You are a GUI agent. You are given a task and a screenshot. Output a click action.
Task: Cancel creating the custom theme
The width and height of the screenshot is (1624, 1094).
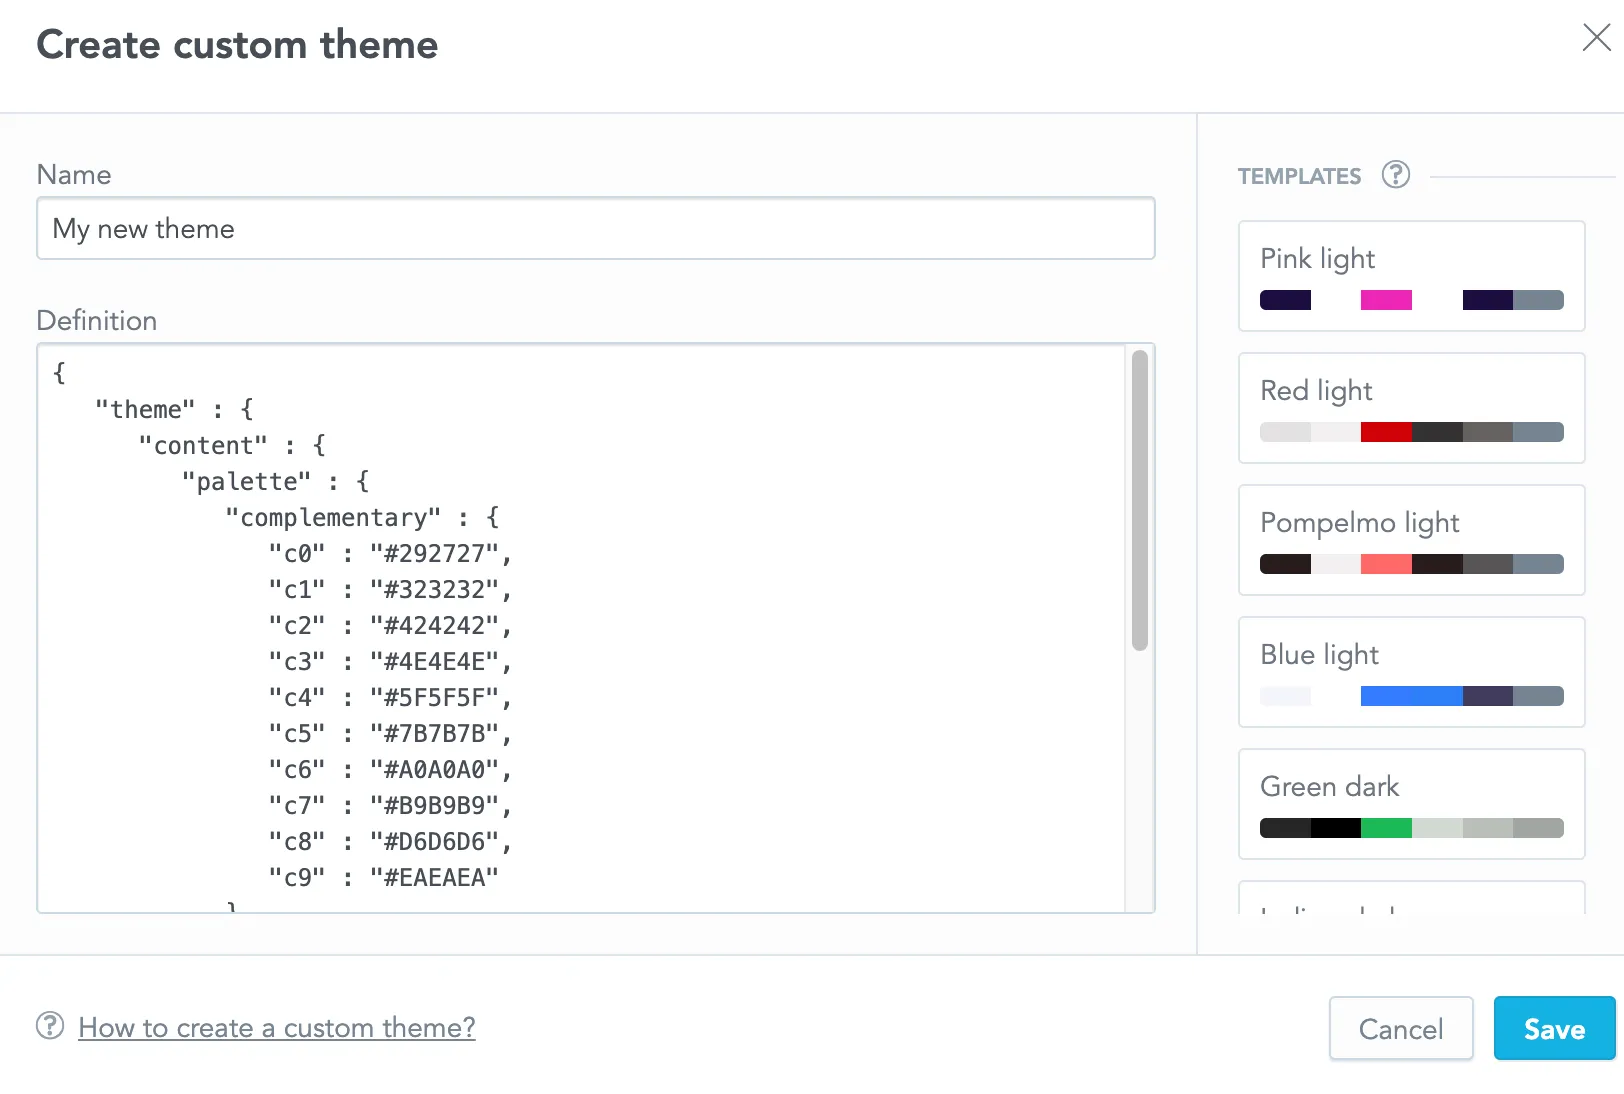[1401, 1028]
